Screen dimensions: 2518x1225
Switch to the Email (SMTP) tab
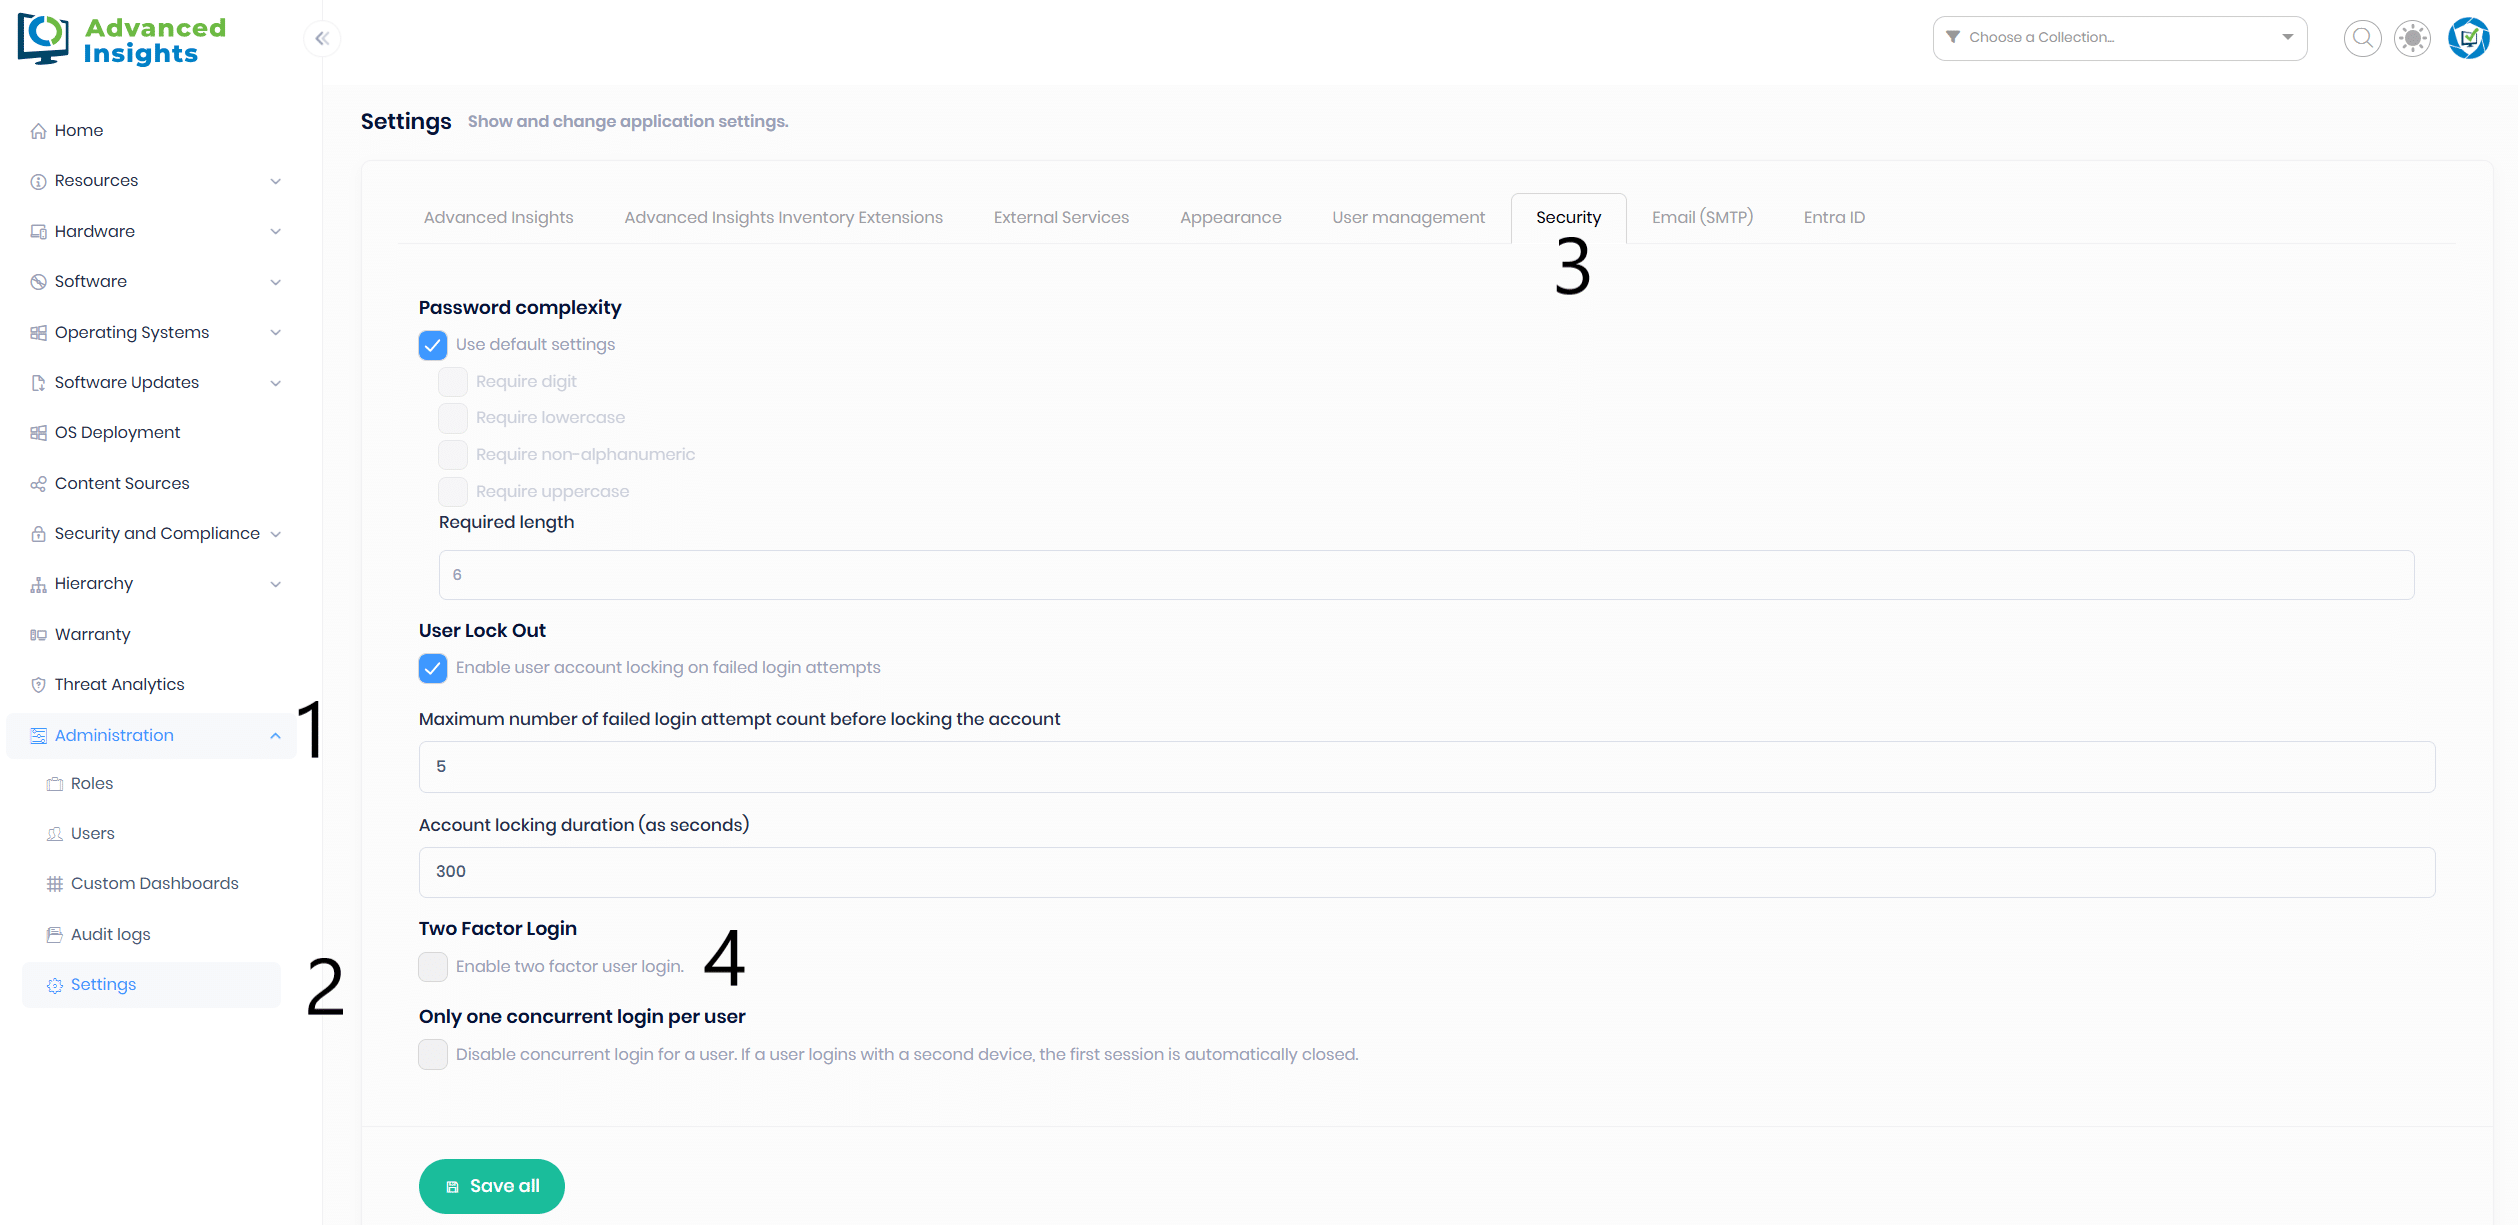1702,218
